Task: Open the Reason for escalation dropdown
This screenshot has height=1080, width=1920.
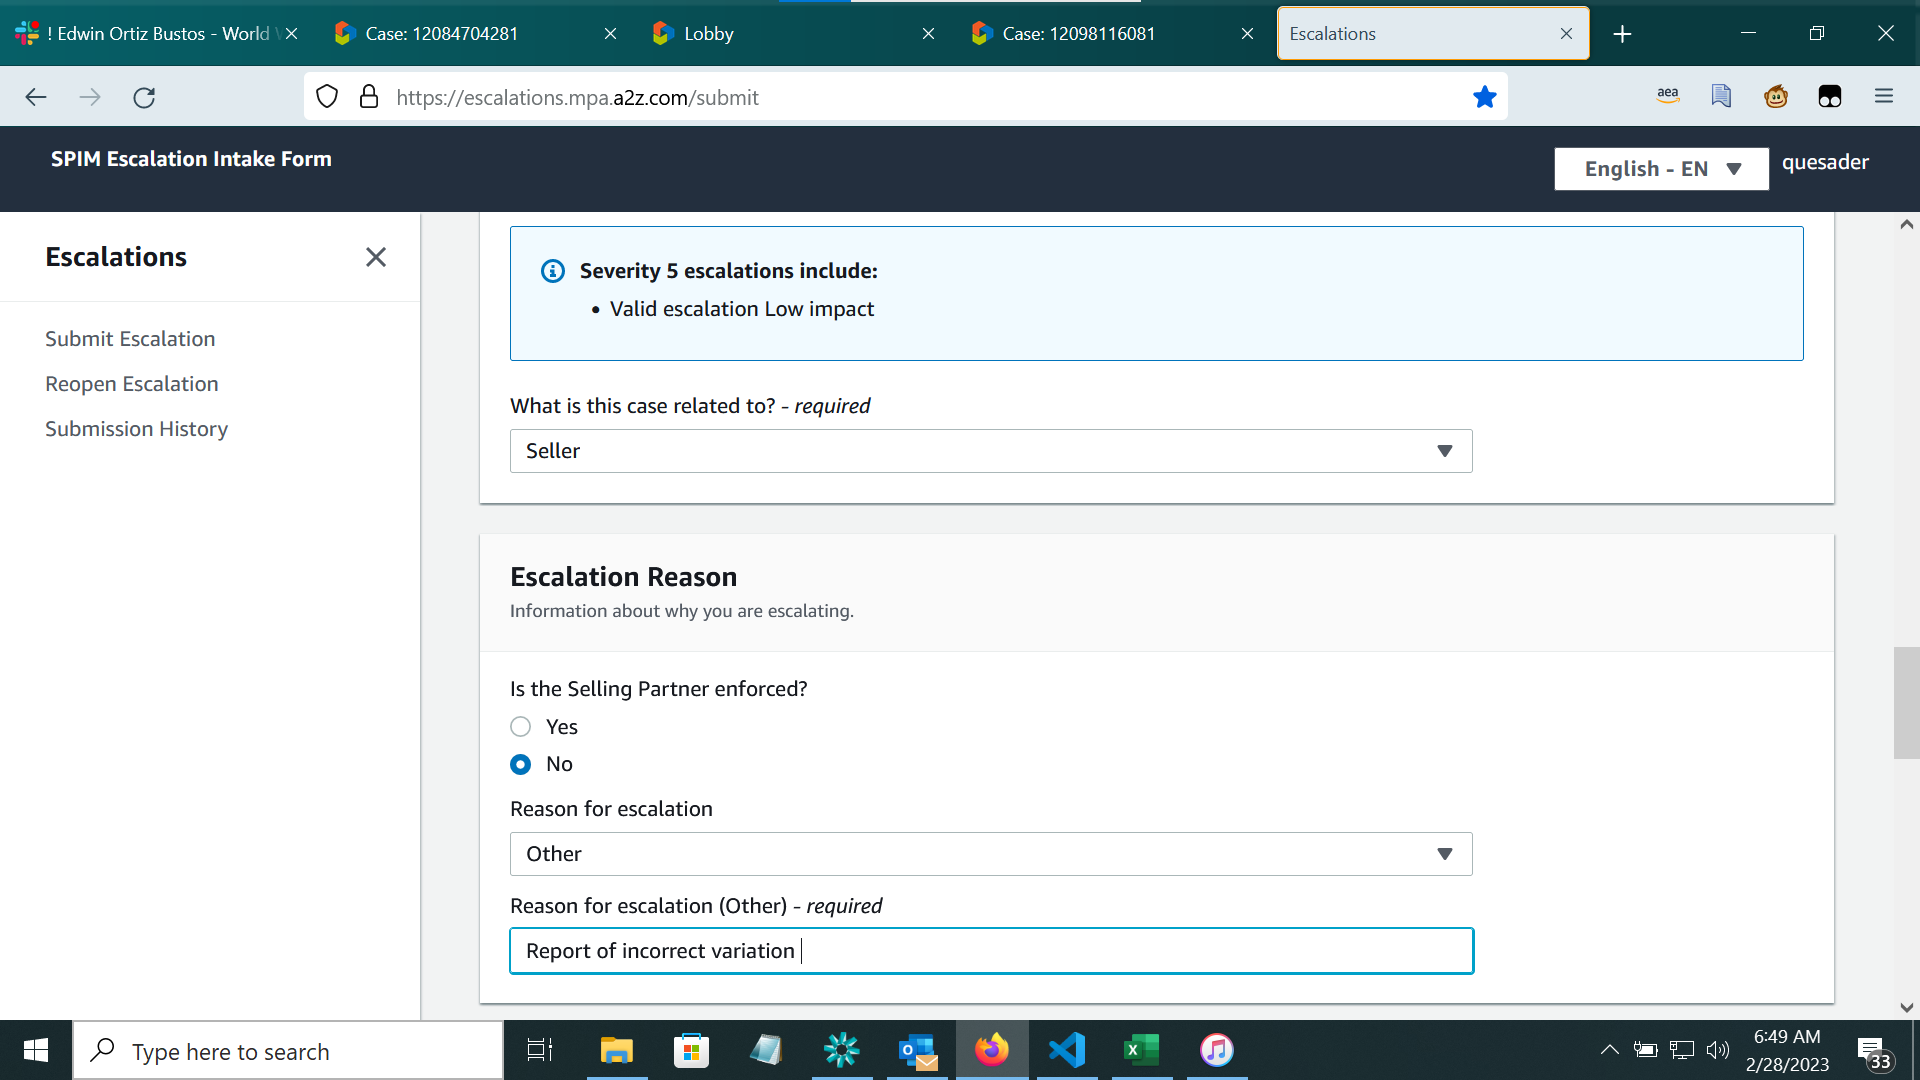Action: tap(991, 854)
